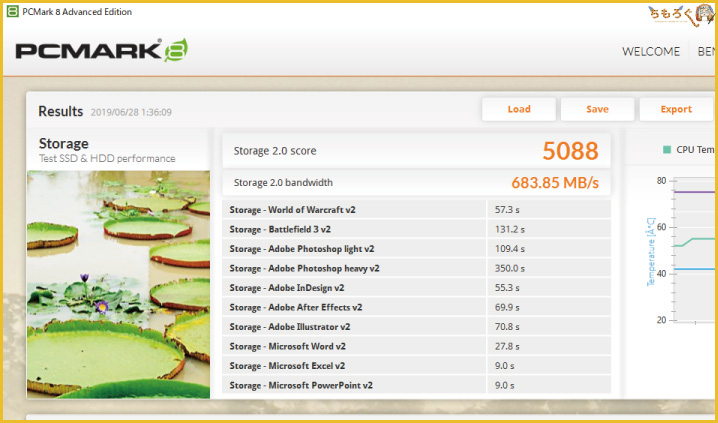
Task: Select the Storage 2.0 score label
Action: 275,151
